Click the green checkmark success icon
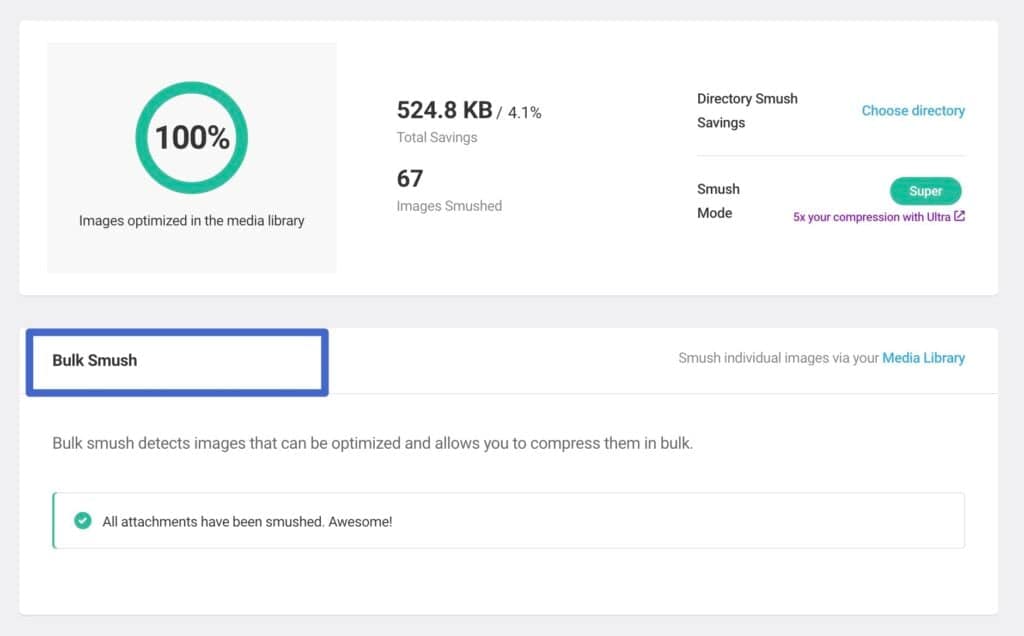This screenshot has height=636, width=1024. pos(83,521)
